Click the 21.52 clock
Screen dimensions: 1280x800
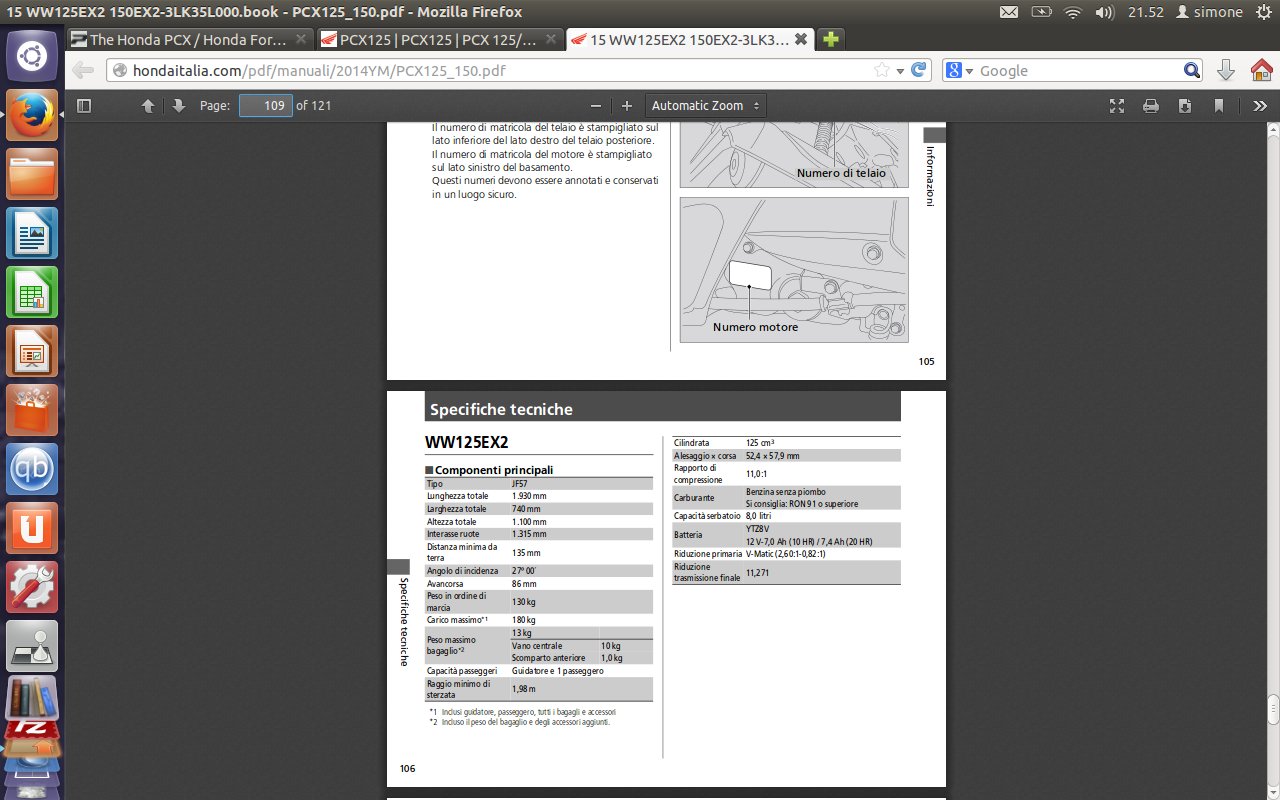coord(1145,12)
